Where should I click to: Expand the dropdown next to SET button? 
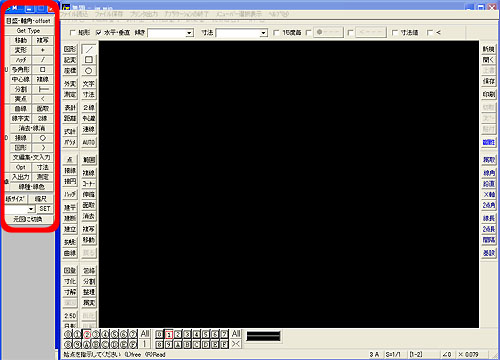pos(31,209)
